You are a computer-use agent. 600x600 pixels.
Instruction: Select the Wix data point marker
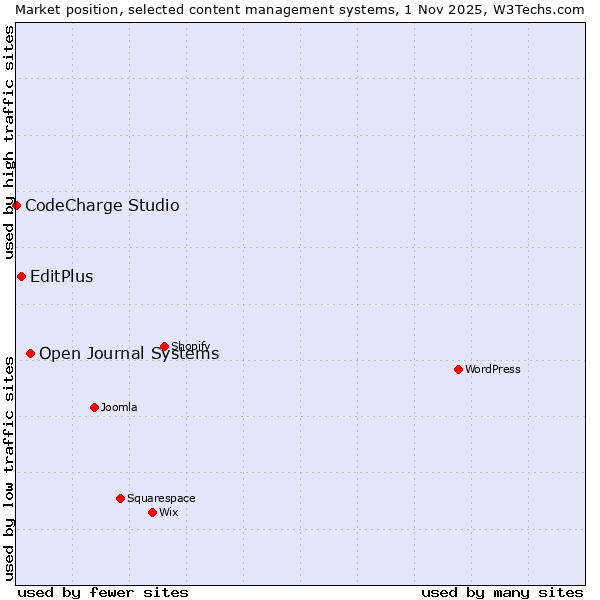pyautogui.click(x=153, y=513)
